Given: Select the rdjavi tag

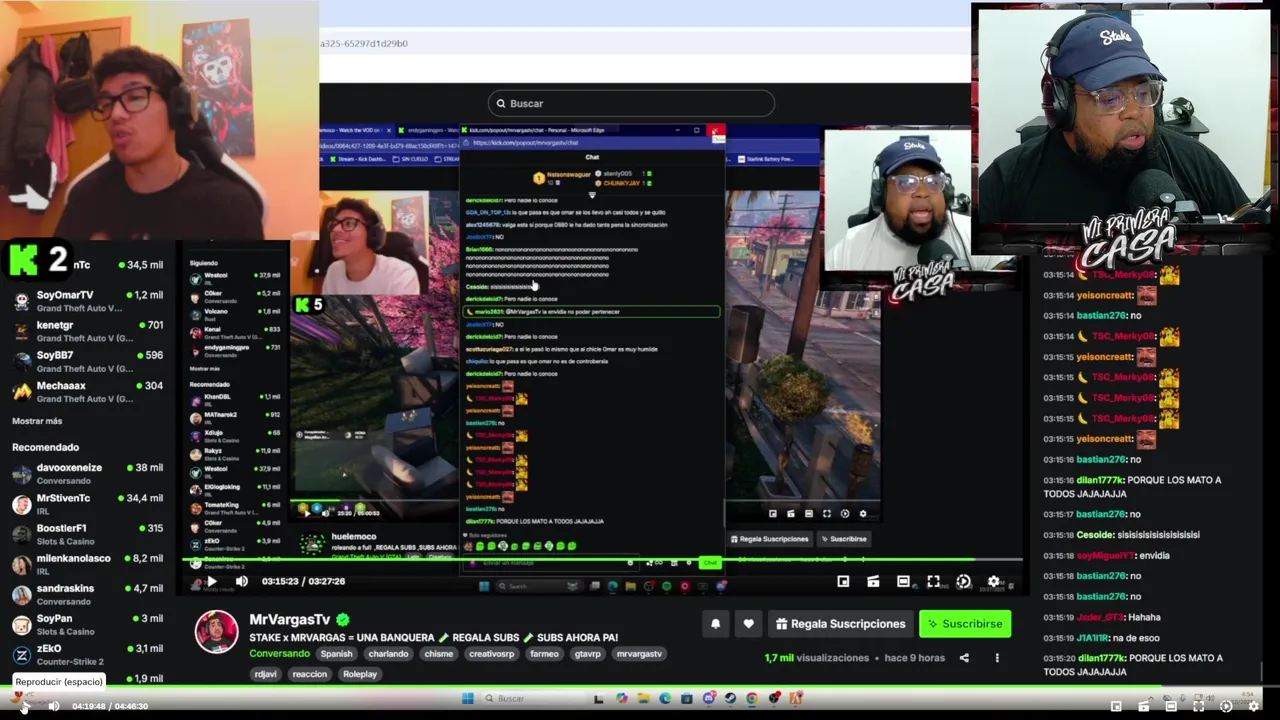Looking at the screenshot, I should coord(265,674).
